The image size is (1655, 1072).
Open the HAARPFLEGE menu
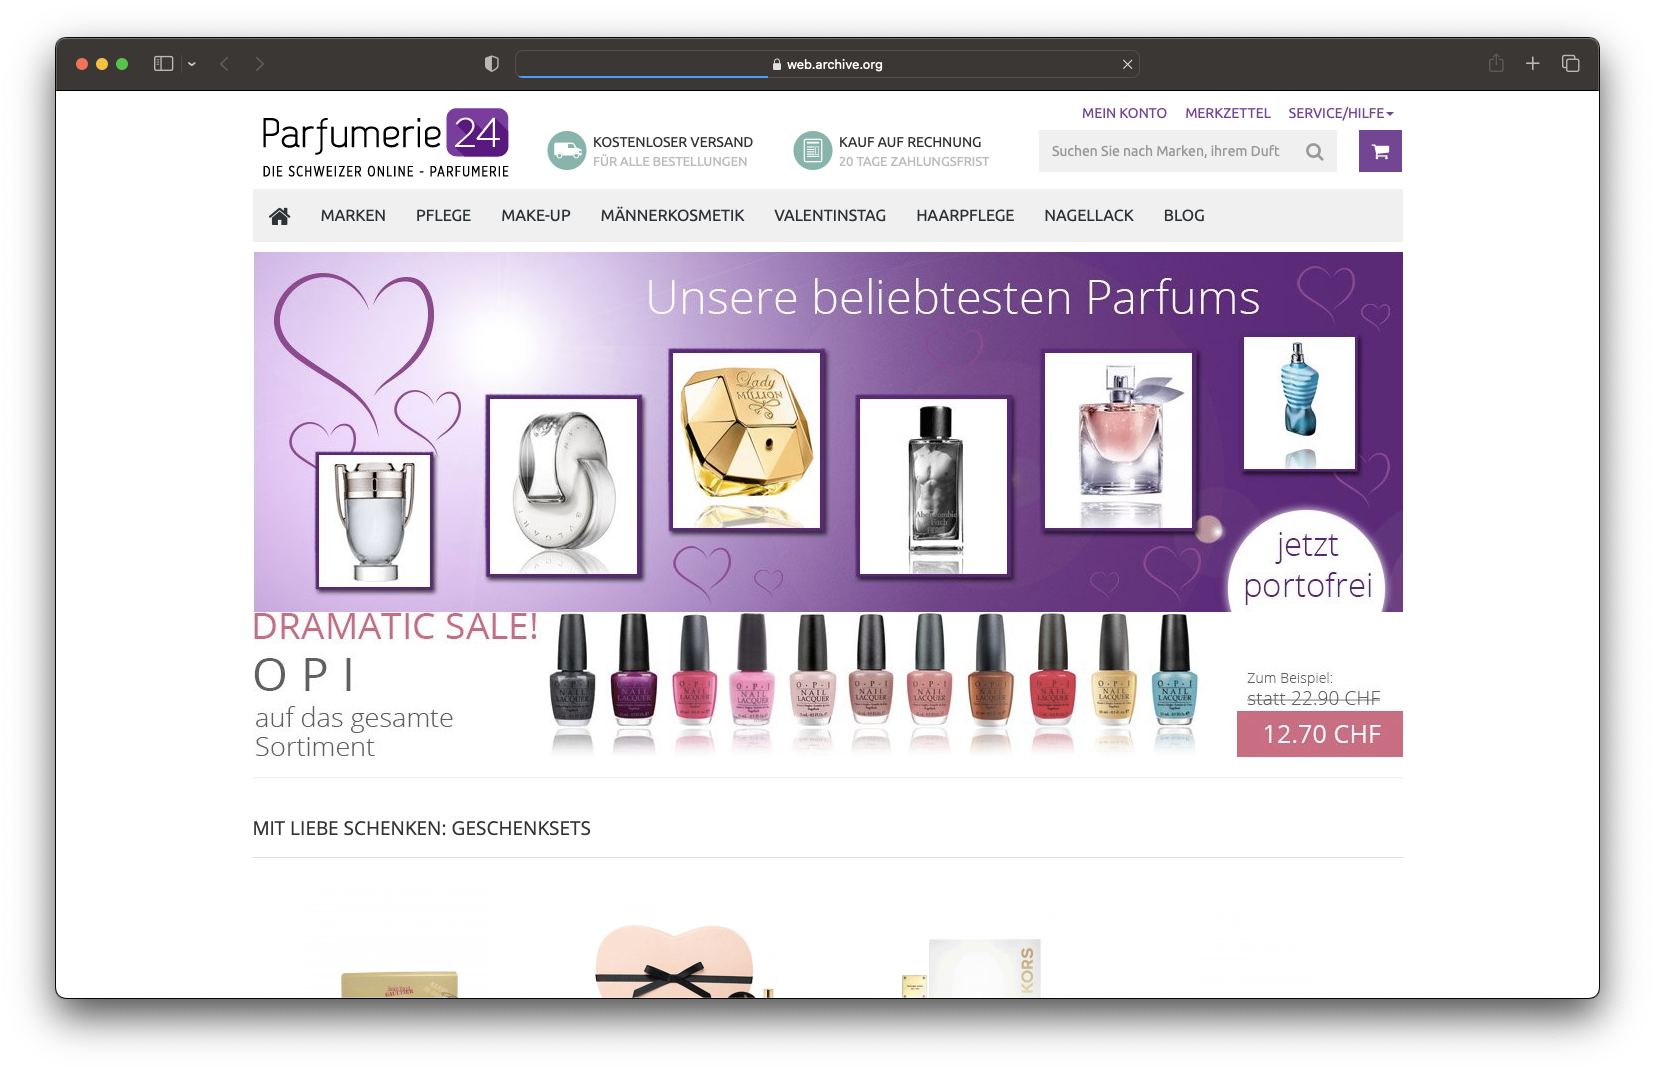pyautogui.click(x=965, y=216)
